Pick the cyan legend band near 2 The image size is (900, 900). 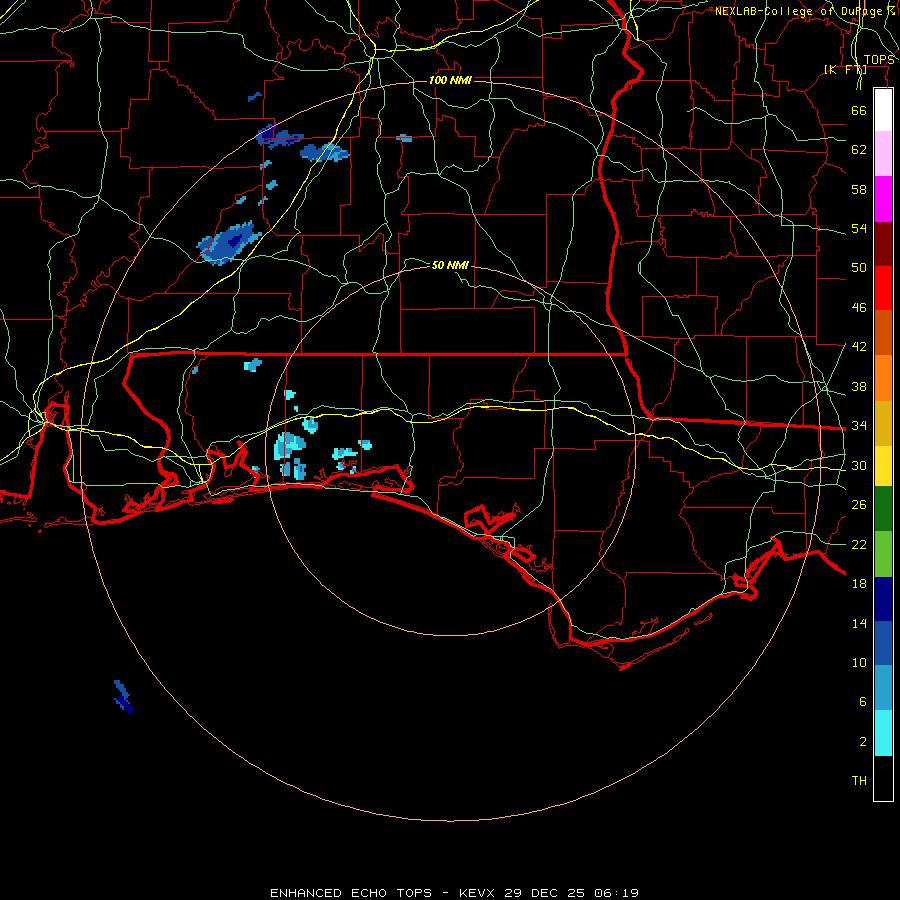coord(883,733)
